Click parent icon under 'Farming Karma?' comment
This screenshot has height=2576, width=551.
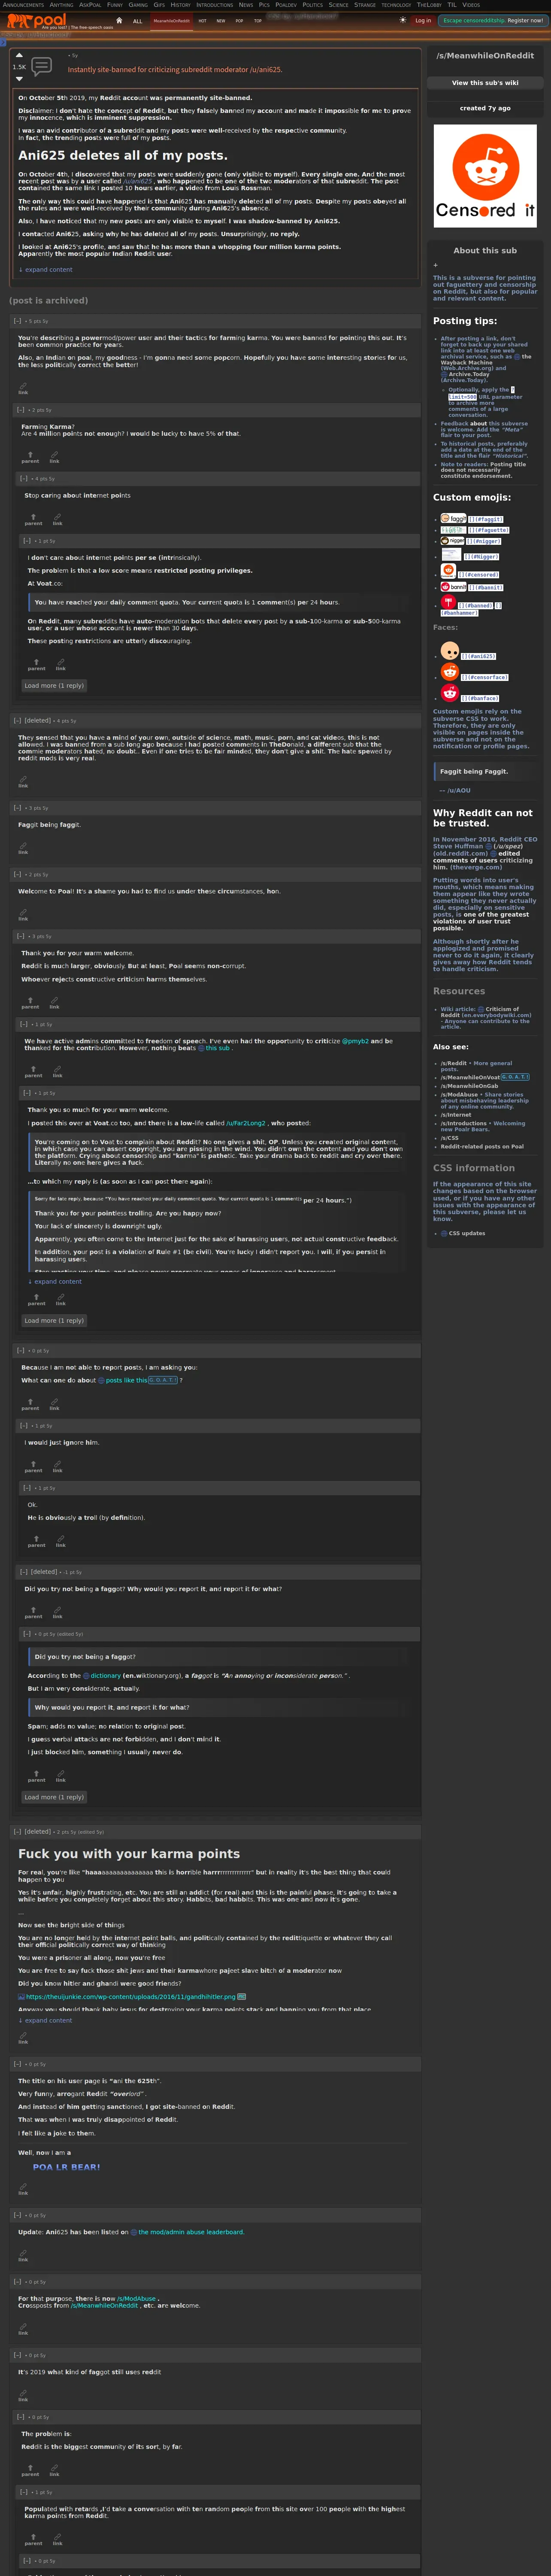coord(30,456)
